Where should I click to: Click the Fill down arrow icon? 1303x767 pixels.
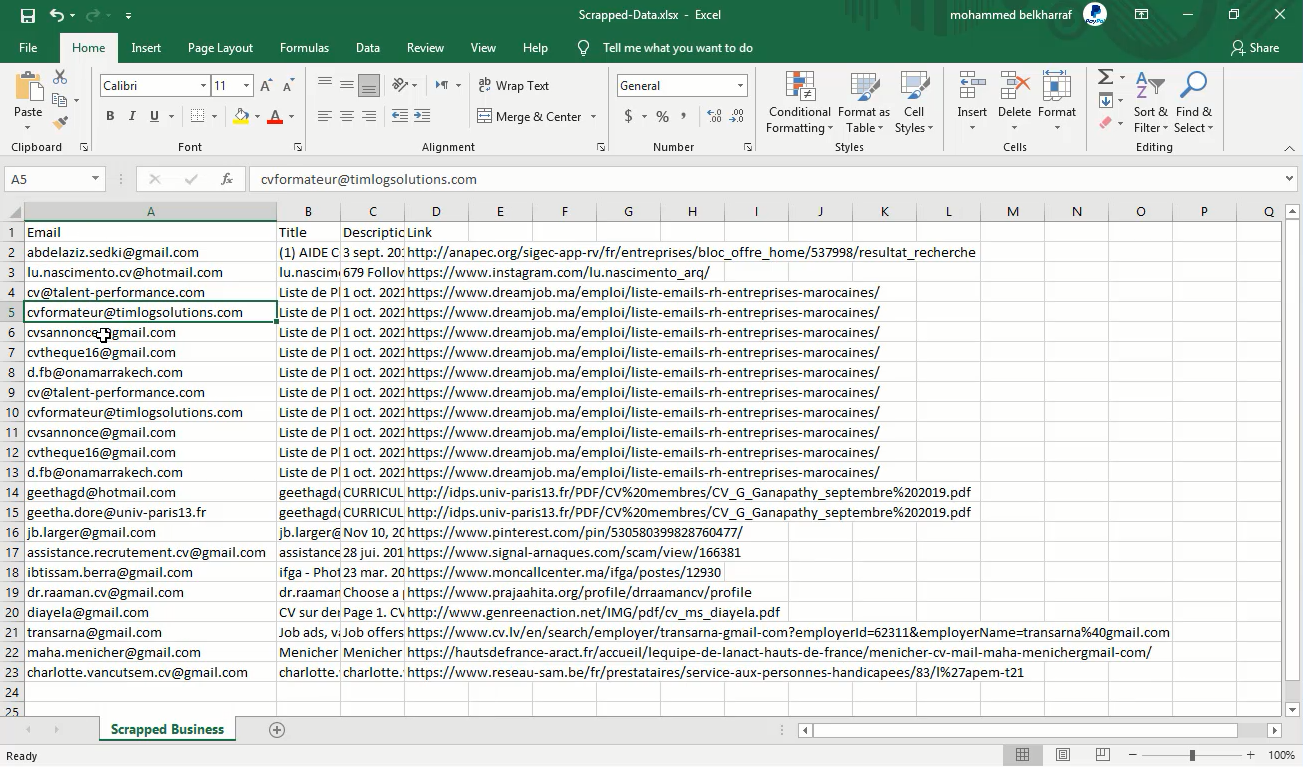click(1105, 100)
